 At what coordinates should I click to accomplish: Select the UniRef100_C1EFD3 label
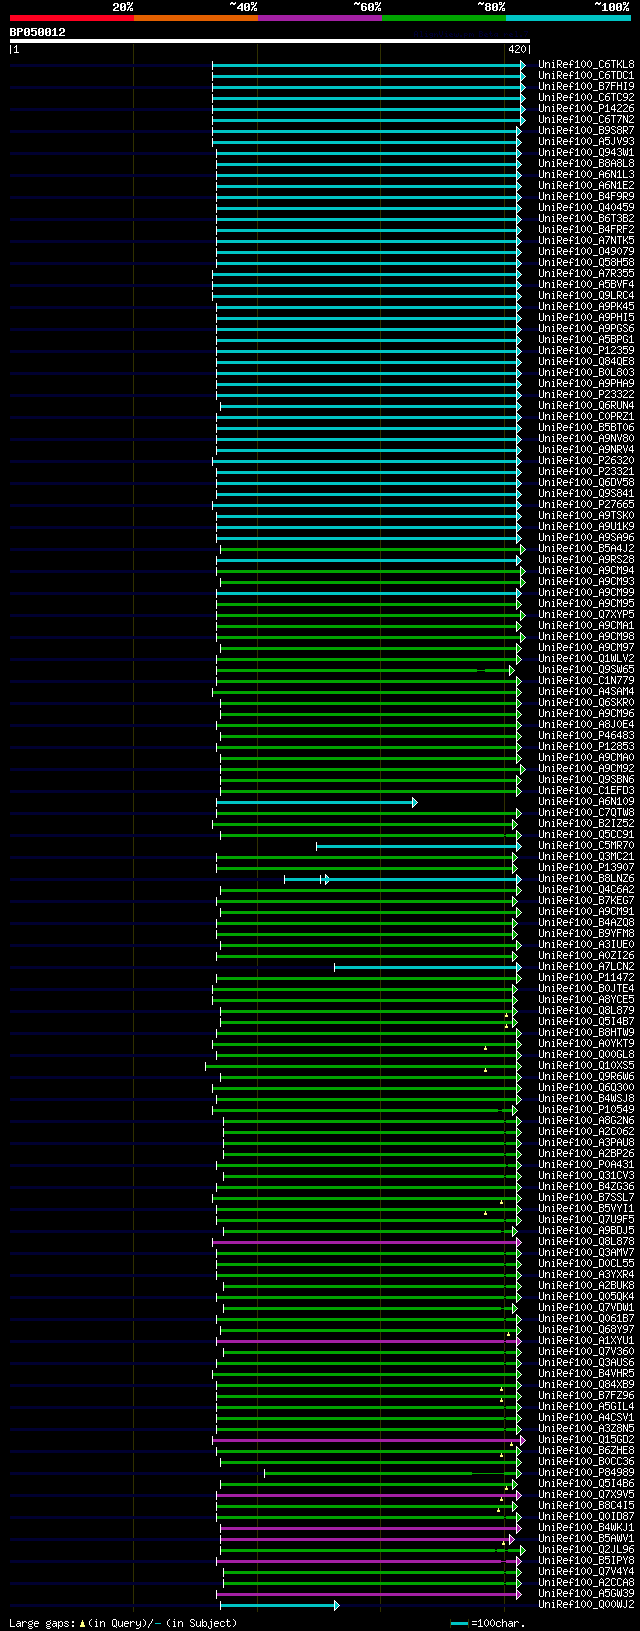pyautogui.click(x=586, y=790)
